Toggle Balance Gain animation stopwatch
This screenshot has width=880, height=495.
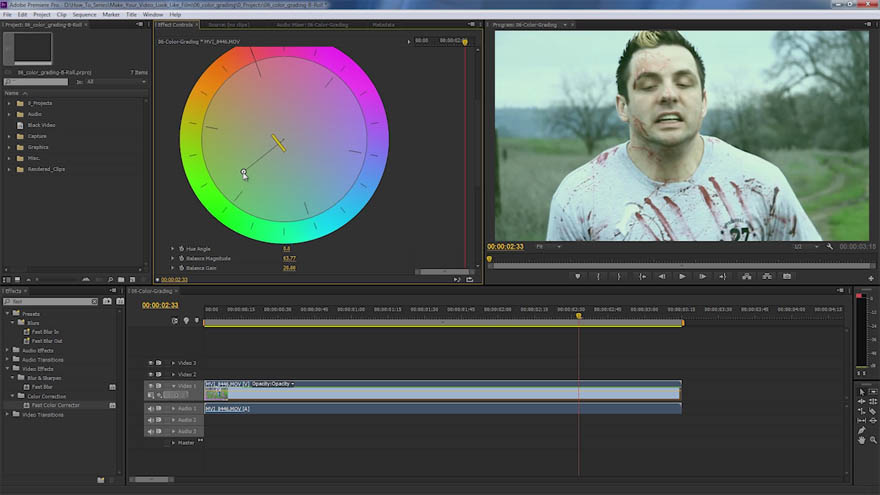pyautogui.click(x=181, y=268)
